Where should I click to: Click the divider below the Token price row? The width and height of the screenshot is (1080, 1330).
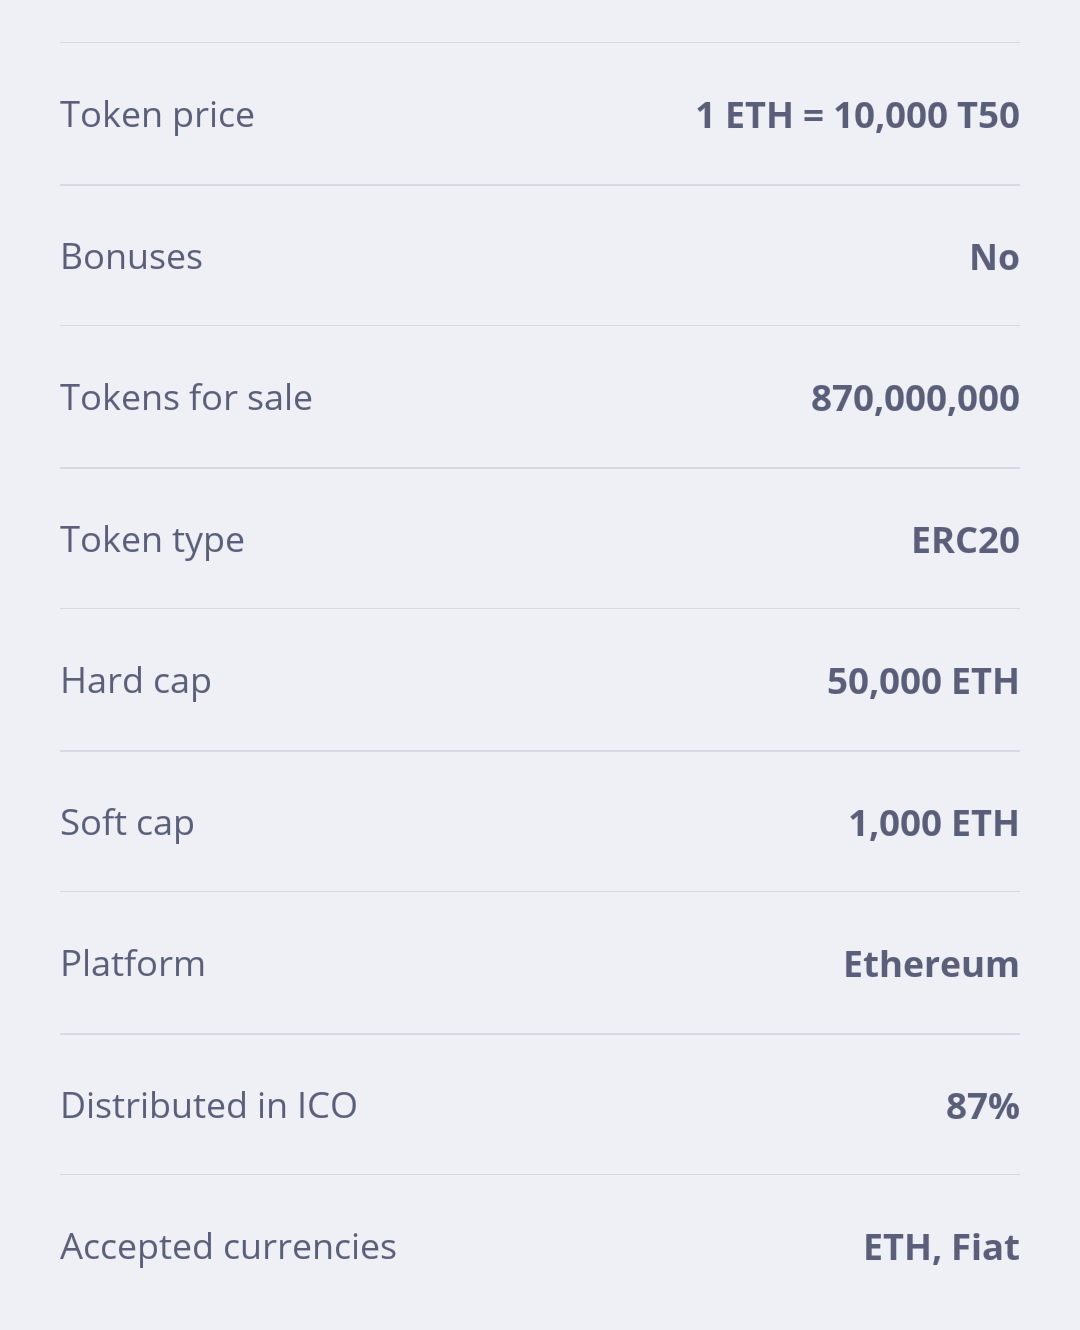click(x=540, y=185)
